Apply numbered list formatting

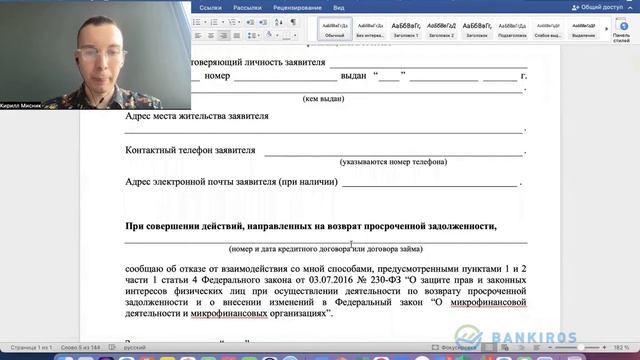point(214,22)
